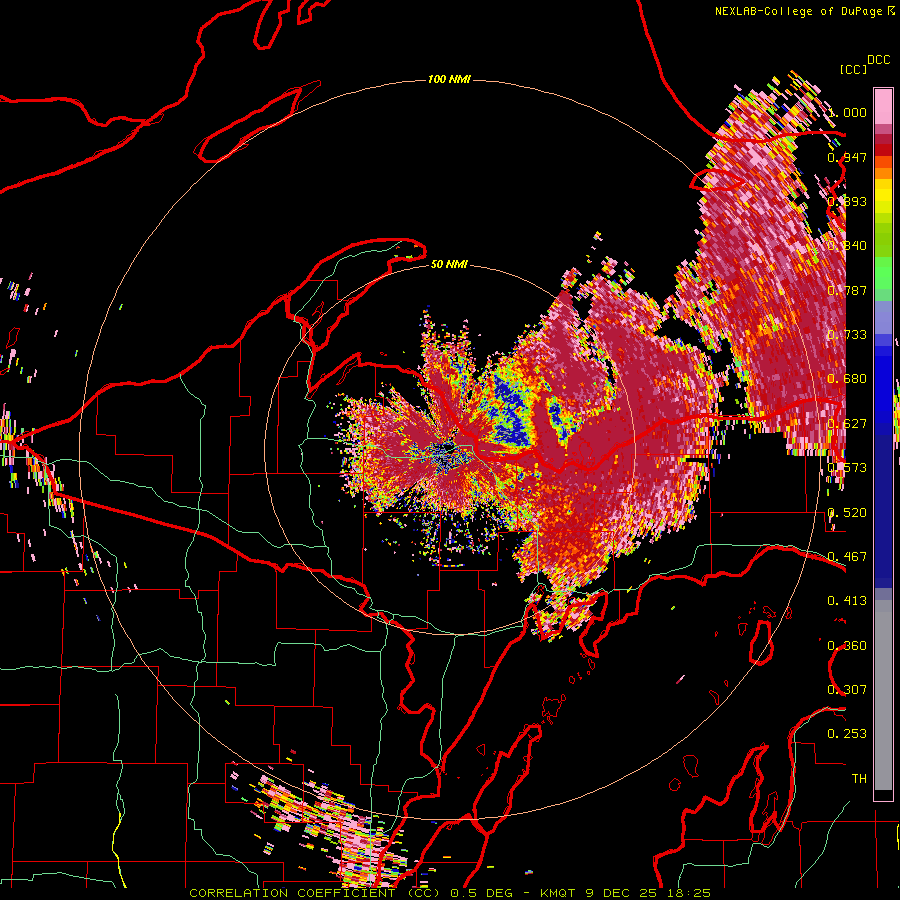Select the 0.947 legend value

(x=847, y=157)
